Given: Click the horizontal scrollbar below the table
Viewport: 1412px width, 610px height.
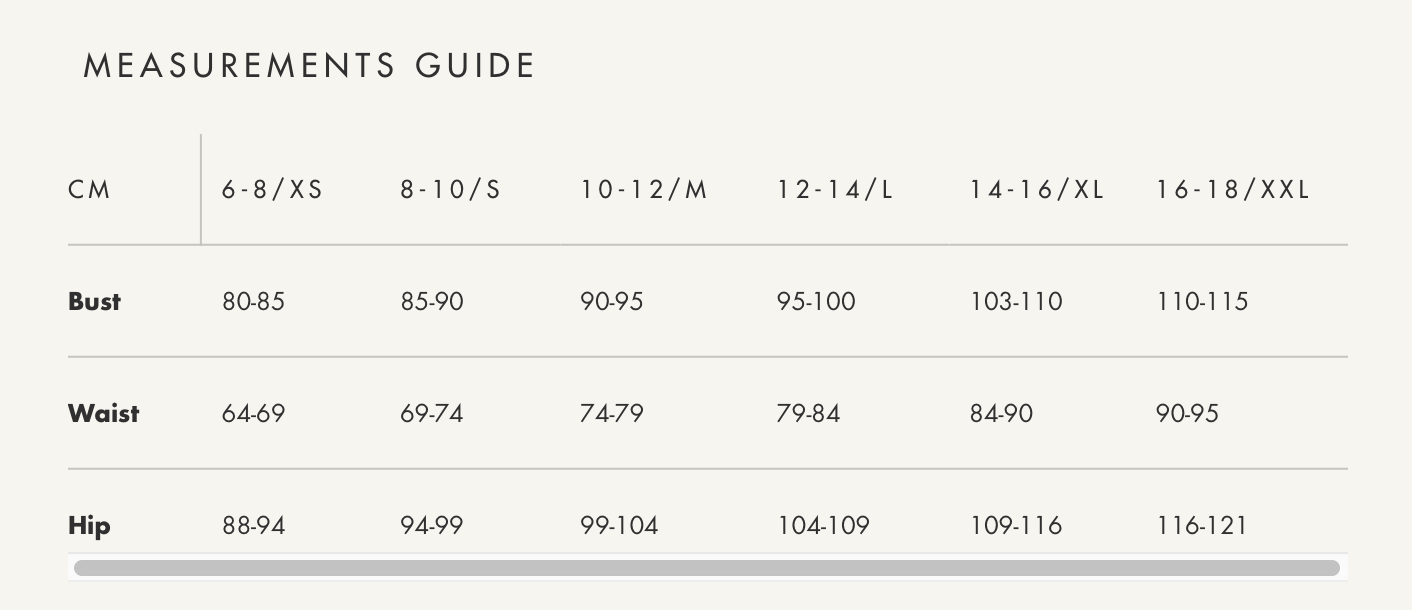Looking at the screenshot, I should [x=706, y=568].
